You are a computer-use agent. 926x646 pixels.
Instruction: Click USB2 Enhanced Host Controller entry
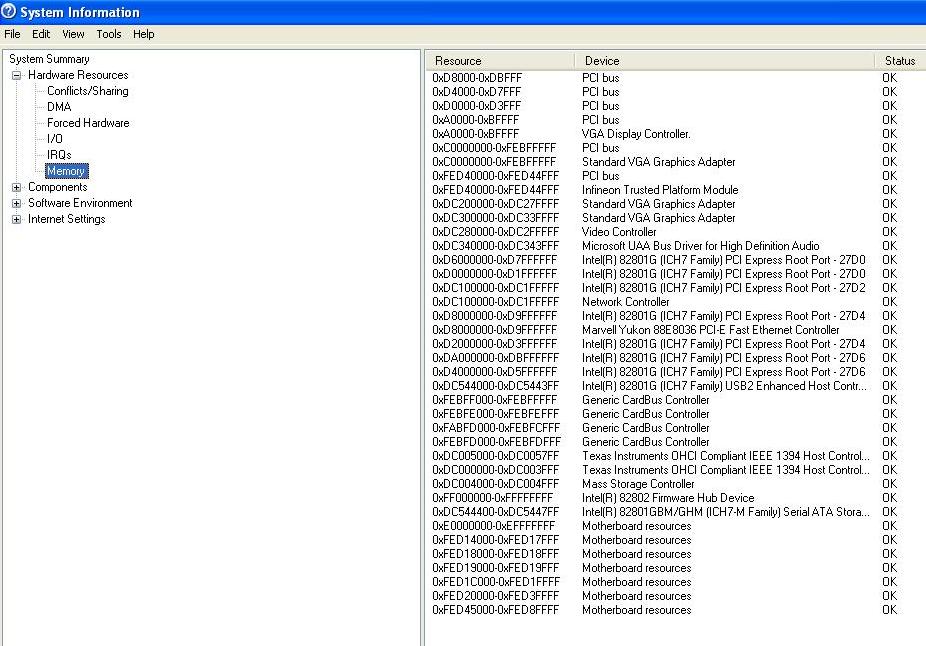coord(724,386)
